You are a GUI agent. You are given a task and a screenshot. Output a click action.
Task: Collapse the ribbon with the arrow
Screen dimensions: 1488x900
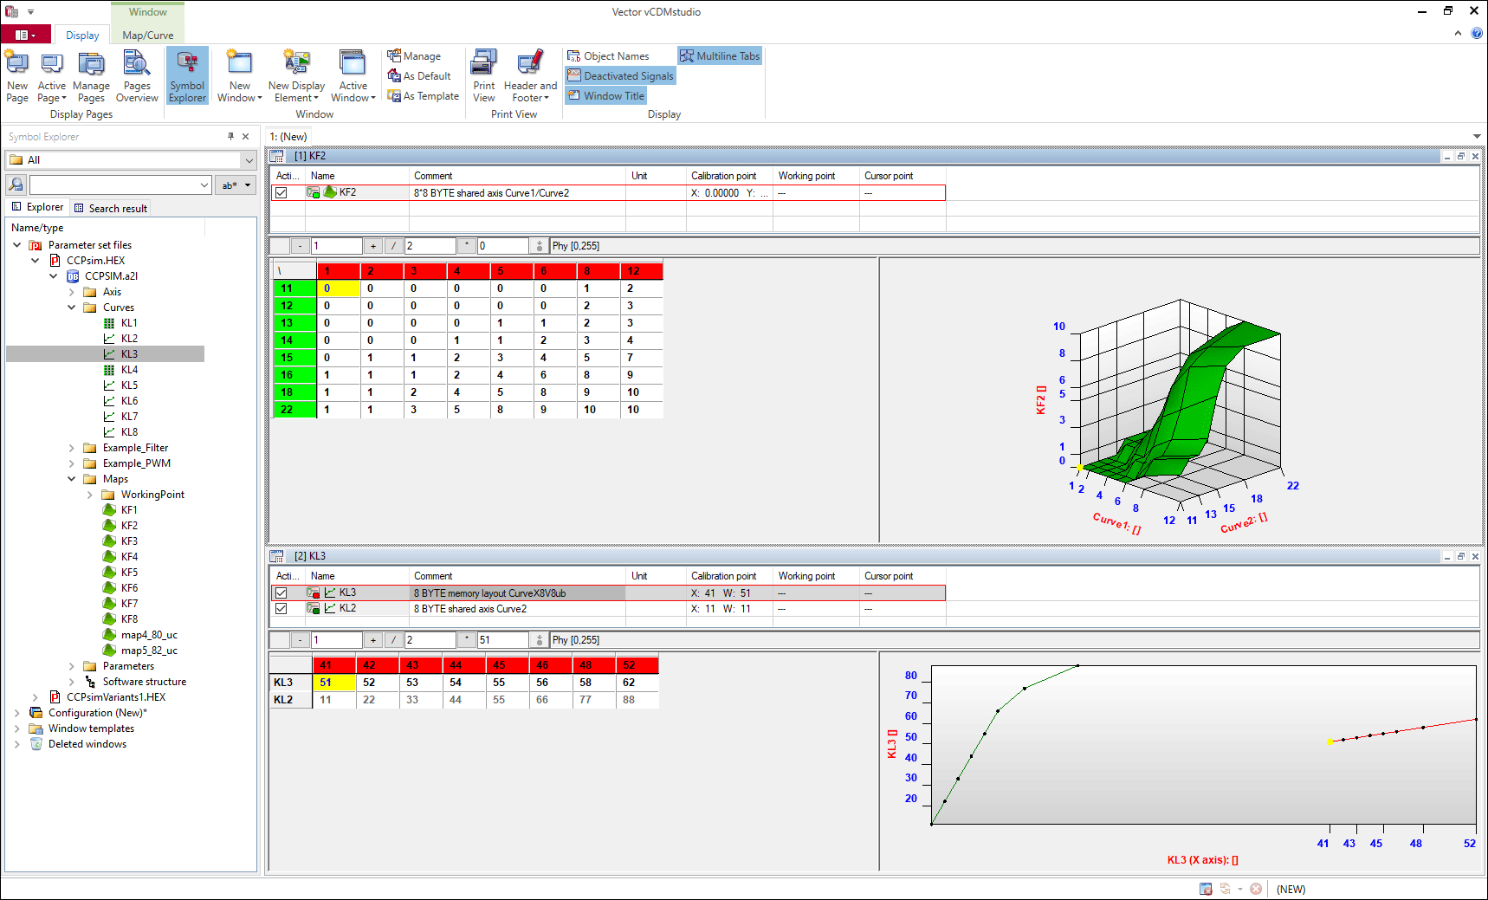pyautogui.click(x=1457, y=33)
